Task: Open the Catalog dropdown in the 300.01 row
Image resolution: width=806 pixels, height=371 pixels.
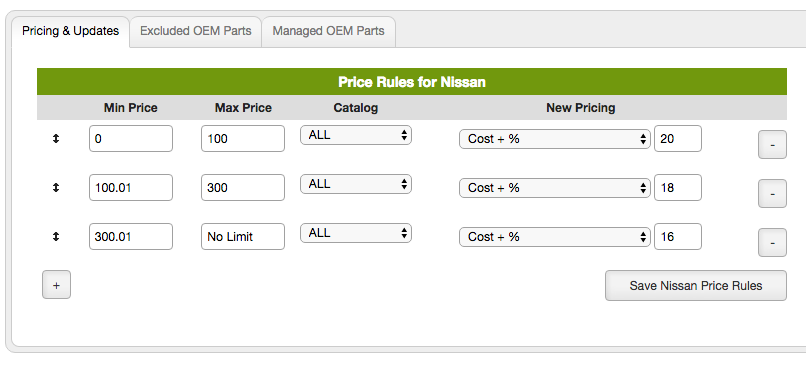Action: point(356,233)
